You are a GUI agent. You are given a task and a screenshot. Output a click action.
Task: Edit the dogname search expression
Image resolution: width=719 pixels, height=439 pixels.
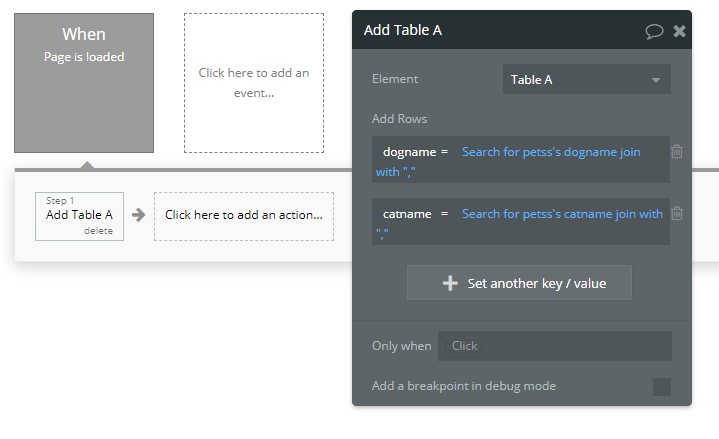508,161
